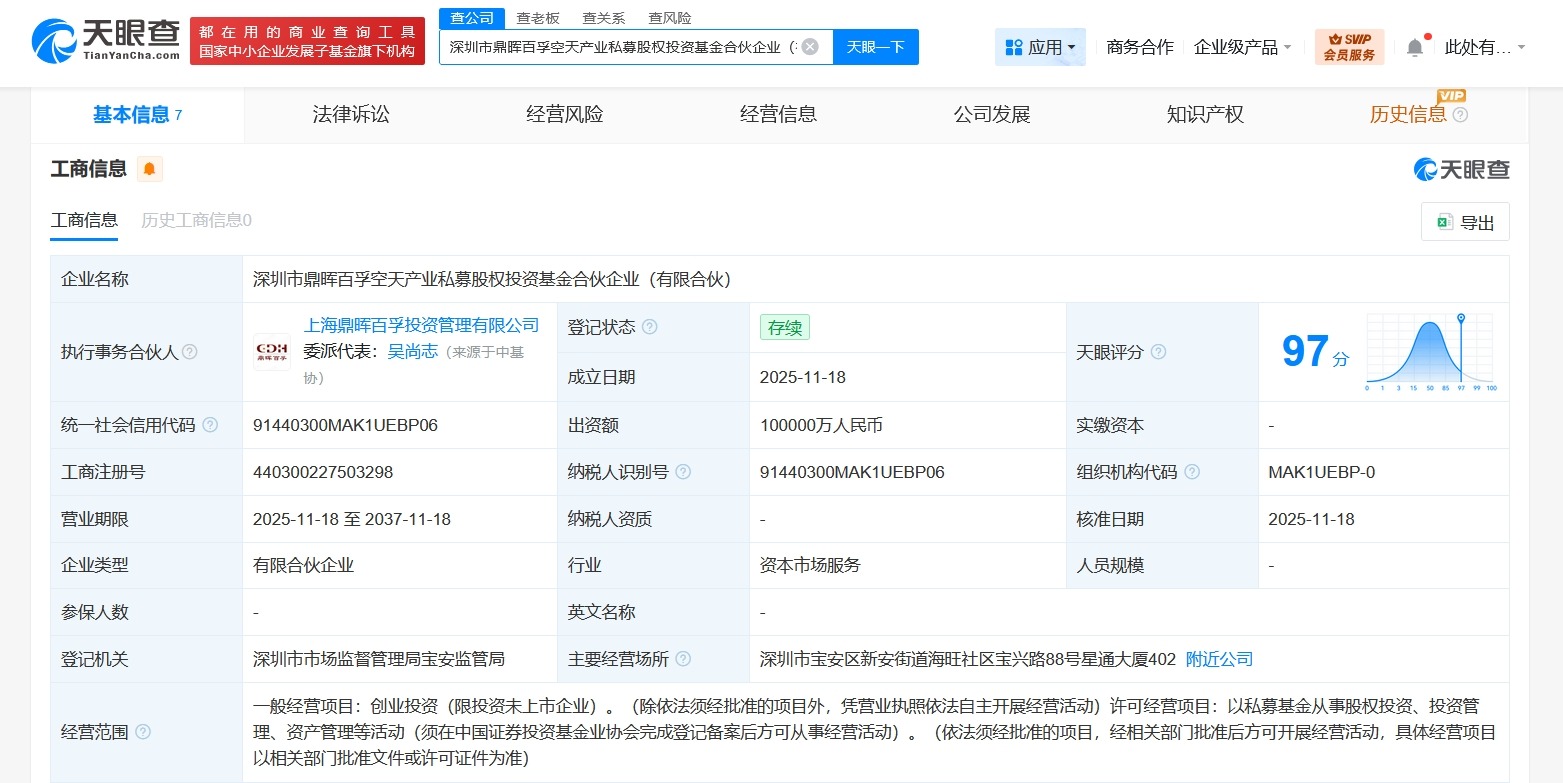
Task: Open the notification bell
Action: [1414, 45]
